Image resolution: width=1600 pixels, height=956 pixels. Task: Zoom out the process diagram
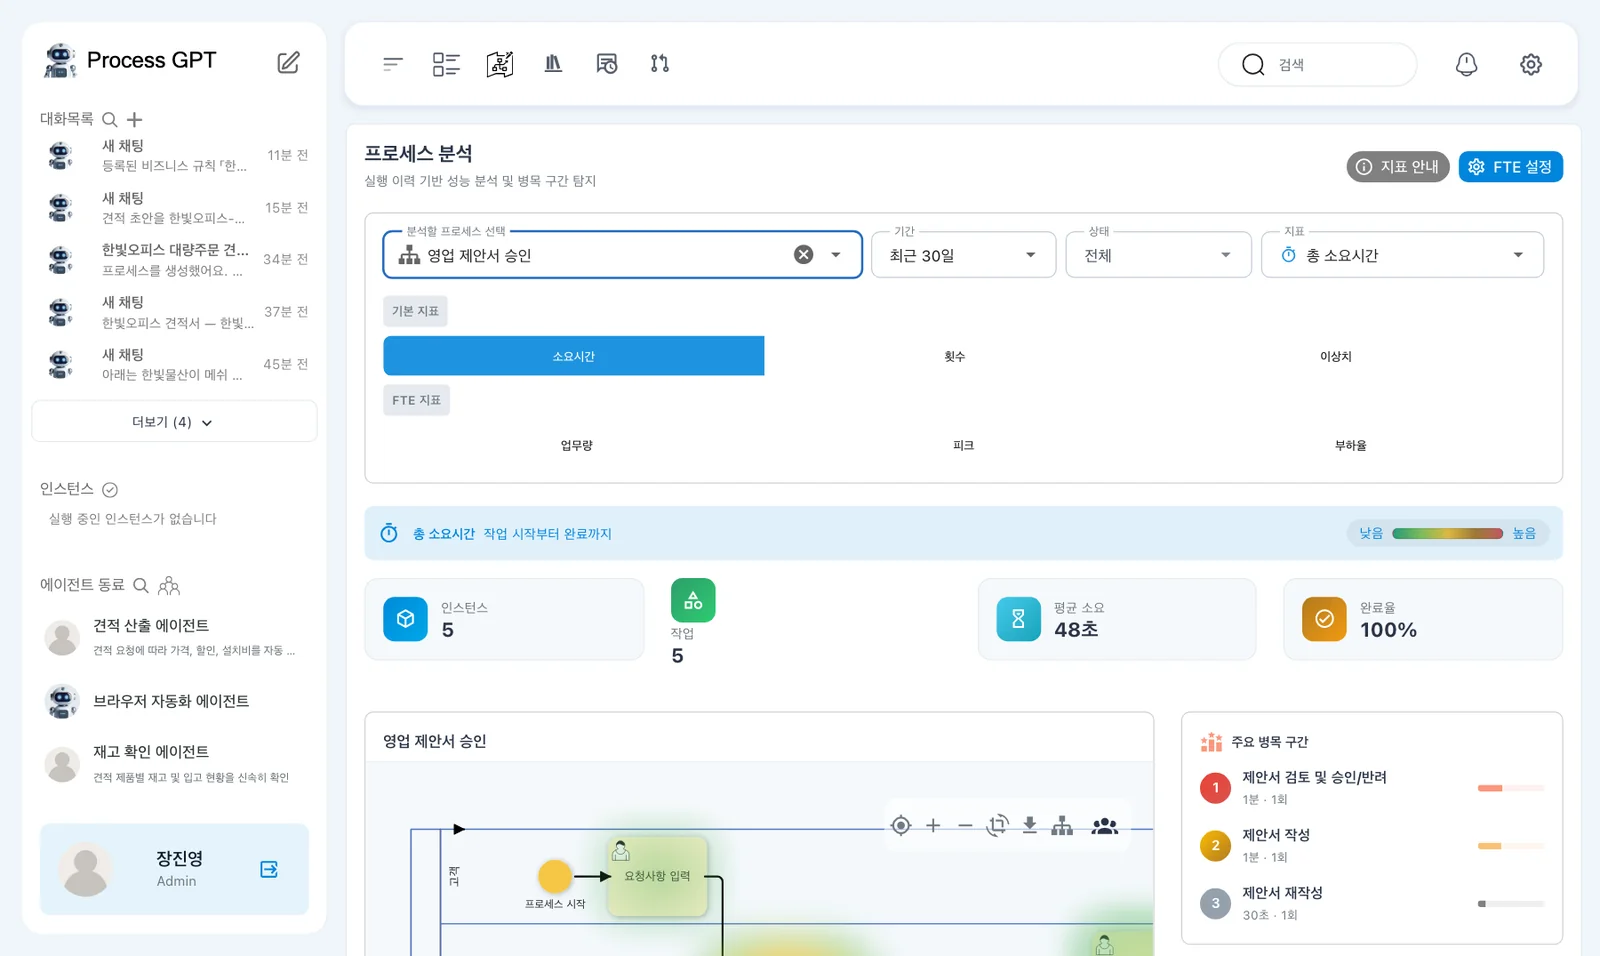pos(965,826)
